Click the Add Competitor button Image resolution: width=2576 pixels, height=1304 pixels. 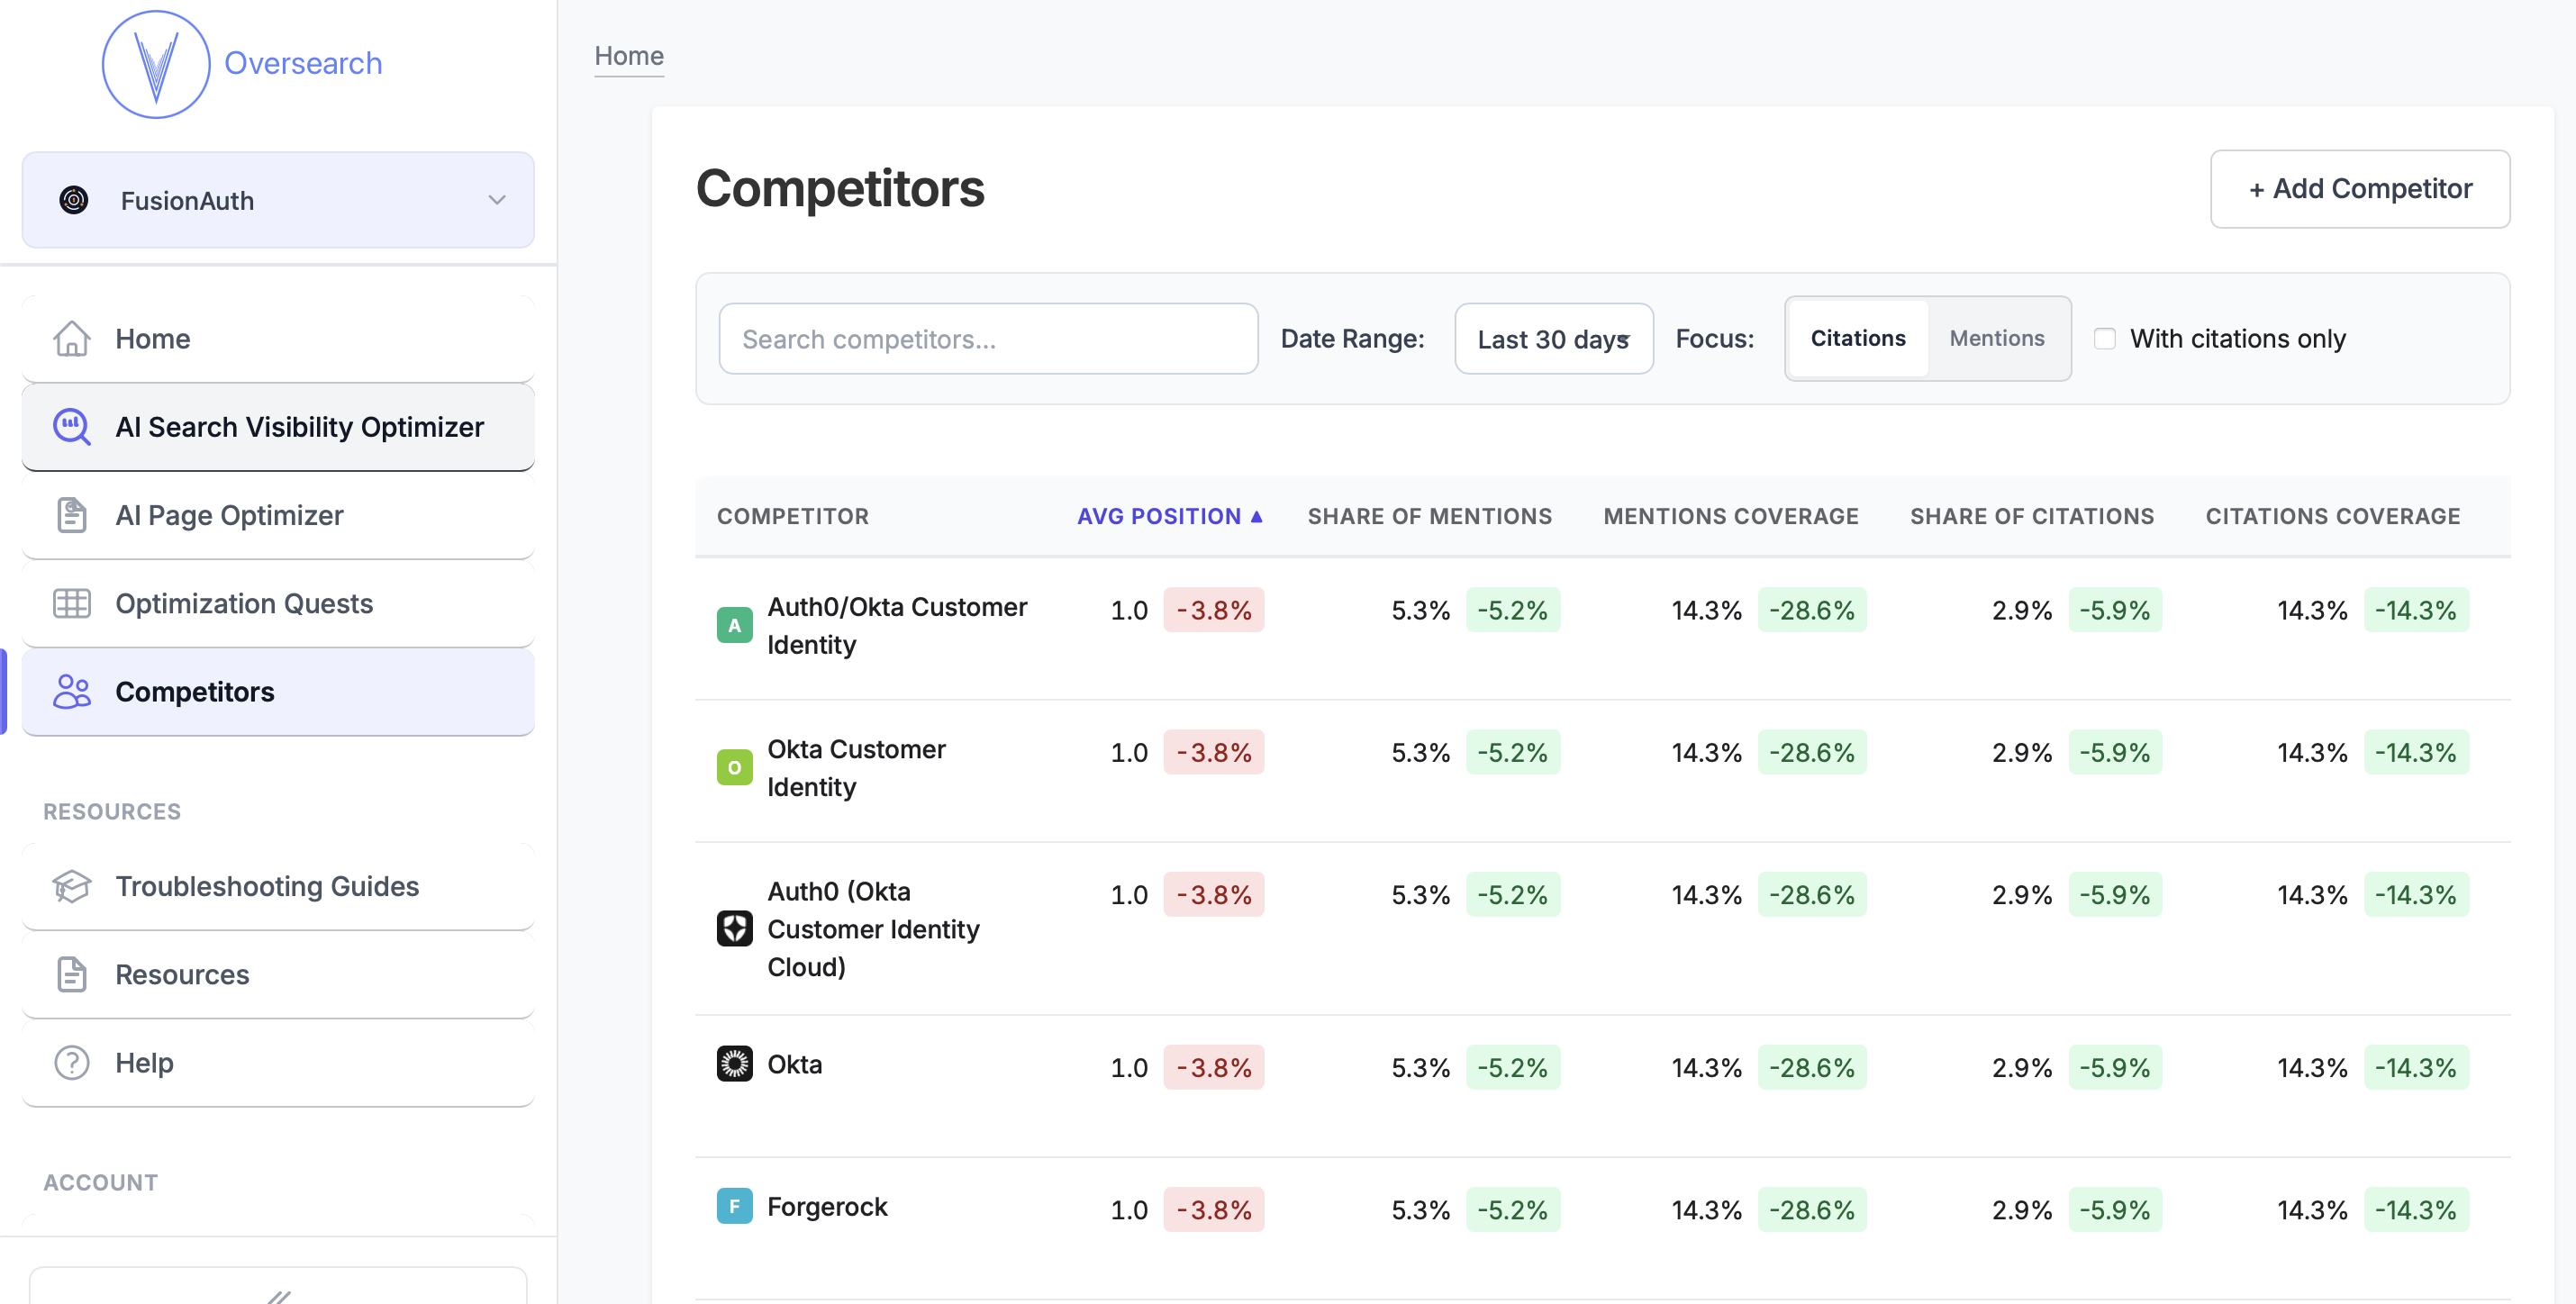tap(2358, 189)
